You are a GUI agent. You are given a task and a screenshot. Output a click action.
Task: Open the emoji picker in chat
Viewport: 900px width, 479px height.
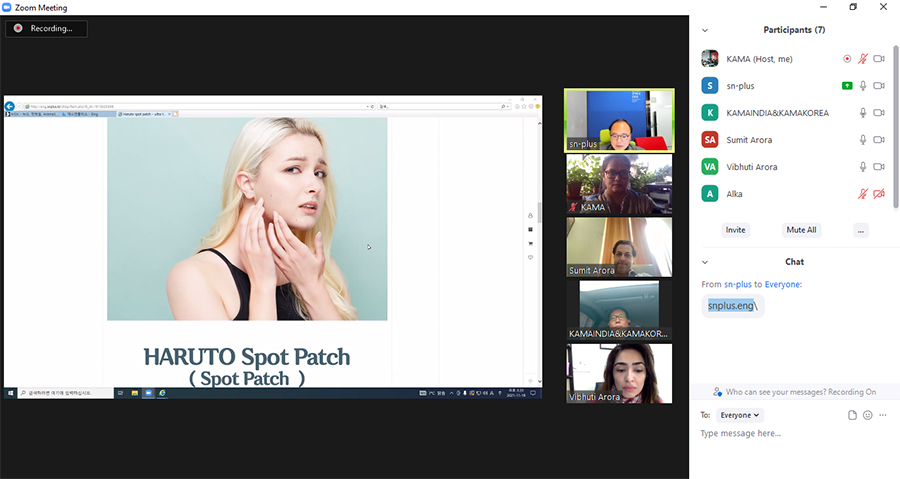click(868, 415)
